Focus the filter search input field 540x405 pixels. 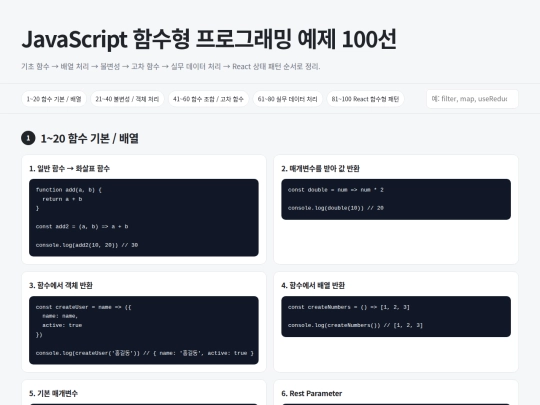pyautogui.click(x=472, y=99)
